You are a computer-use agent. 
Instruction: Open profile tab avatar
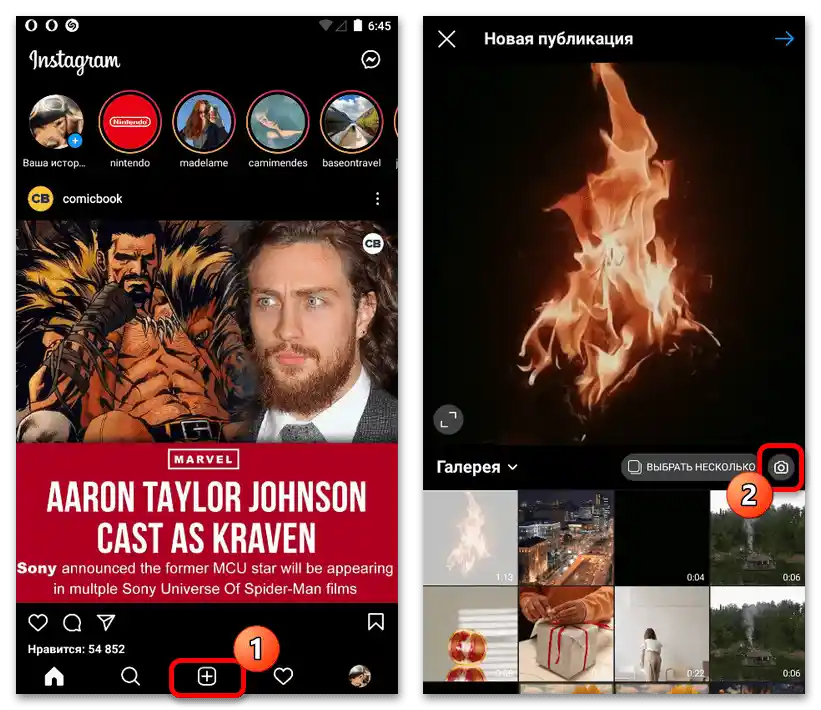tap(360, 676)
